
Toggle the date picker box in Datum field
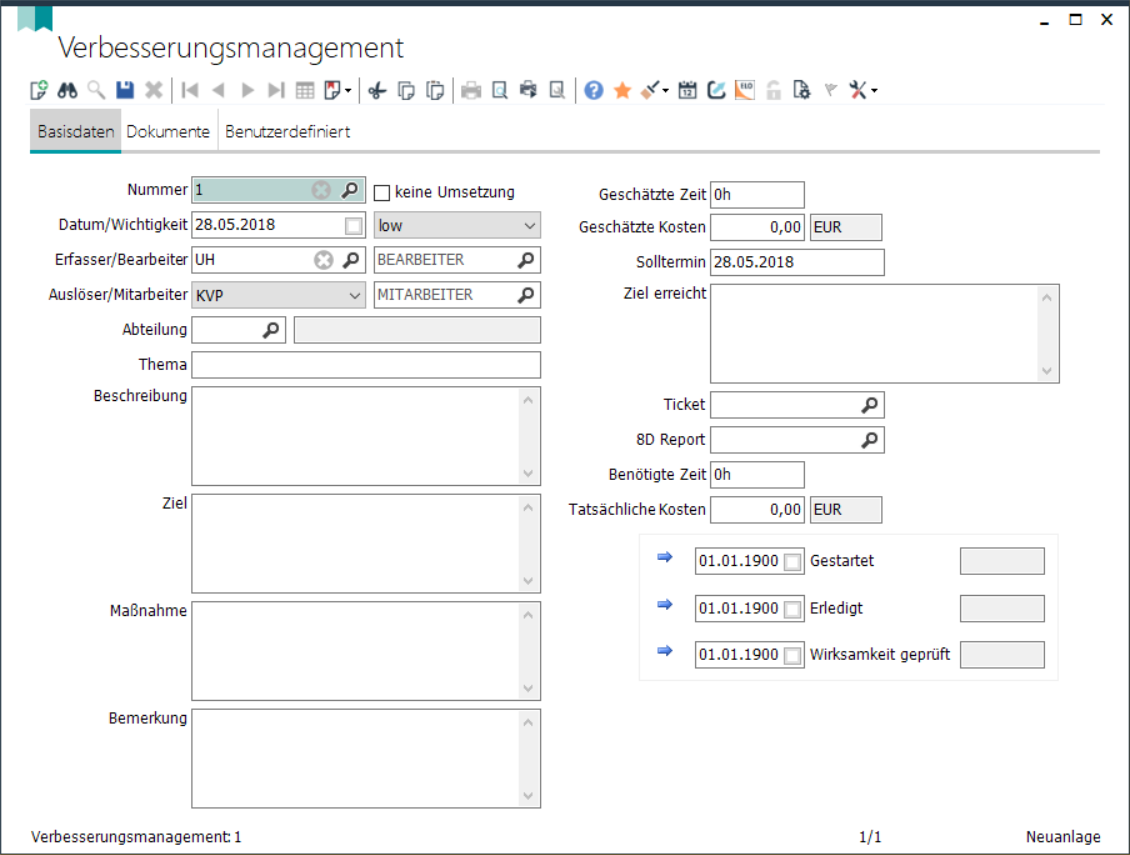pyautogui.click(x=354, y=226)
